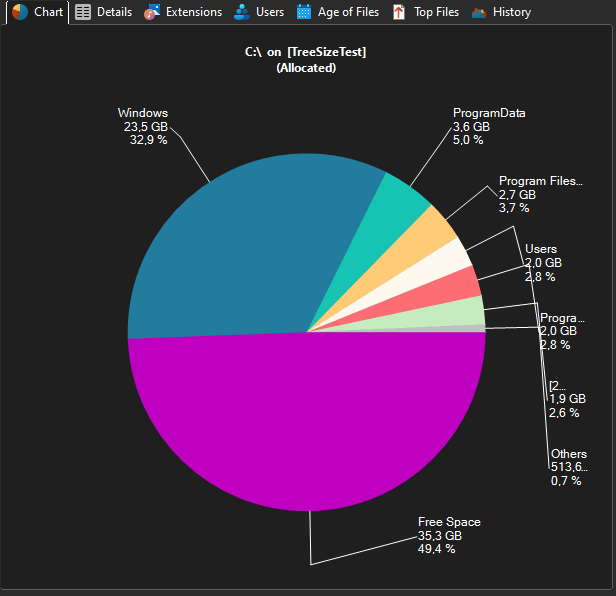Select the blue Windows pie slice
This screenshot has height=596, width=616.
click(x=240, y=250)
